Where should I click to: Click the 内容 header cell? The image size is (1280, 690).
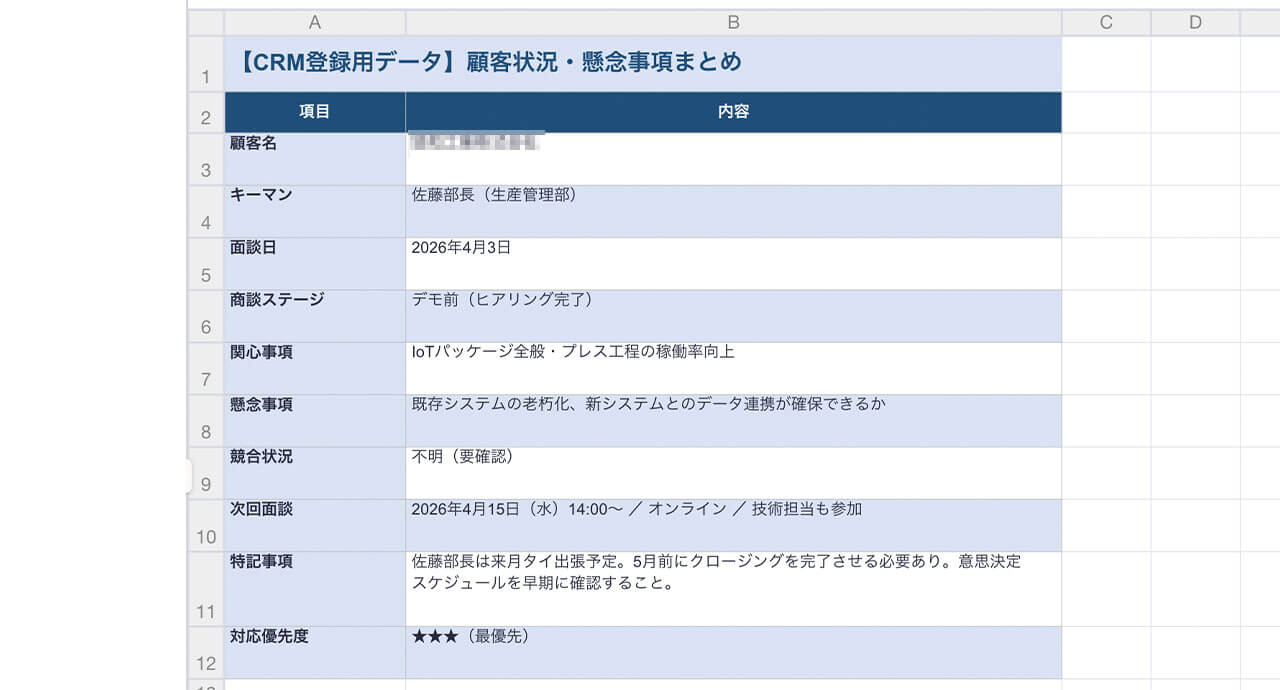pyautogui.click(x=733, y=112)
